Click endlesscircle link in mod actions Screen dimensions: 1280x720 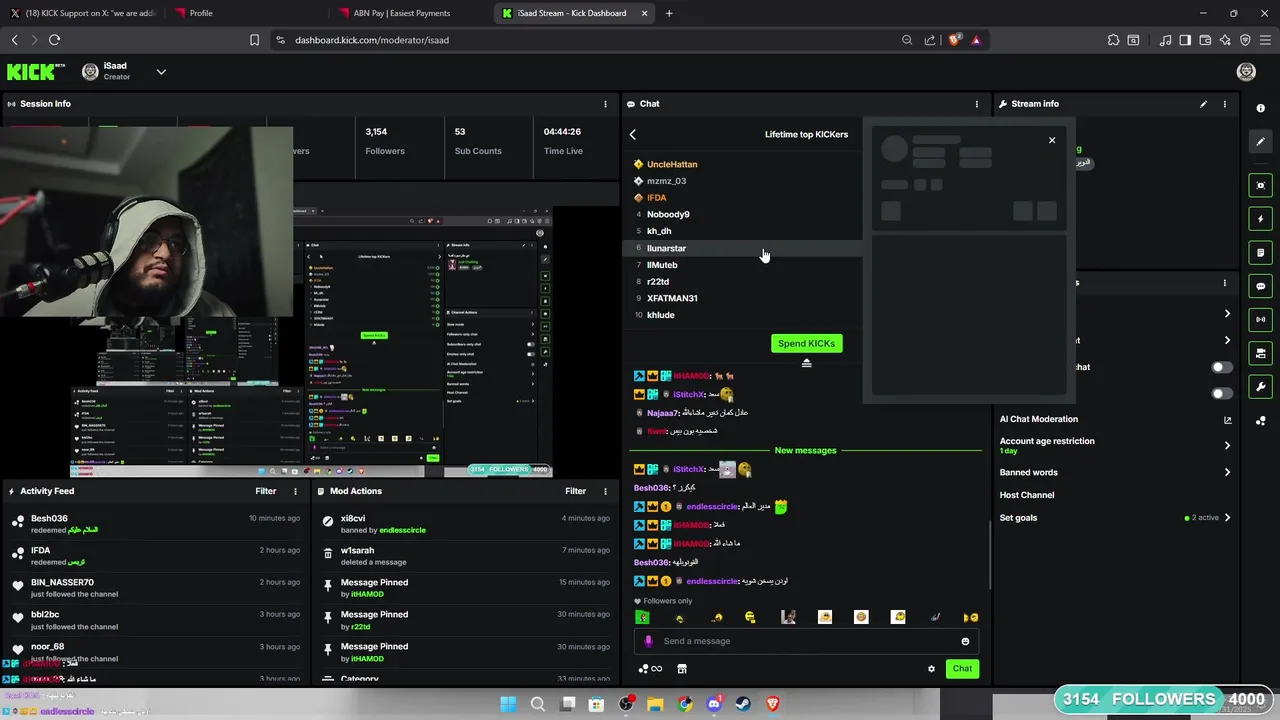(402, 530)
